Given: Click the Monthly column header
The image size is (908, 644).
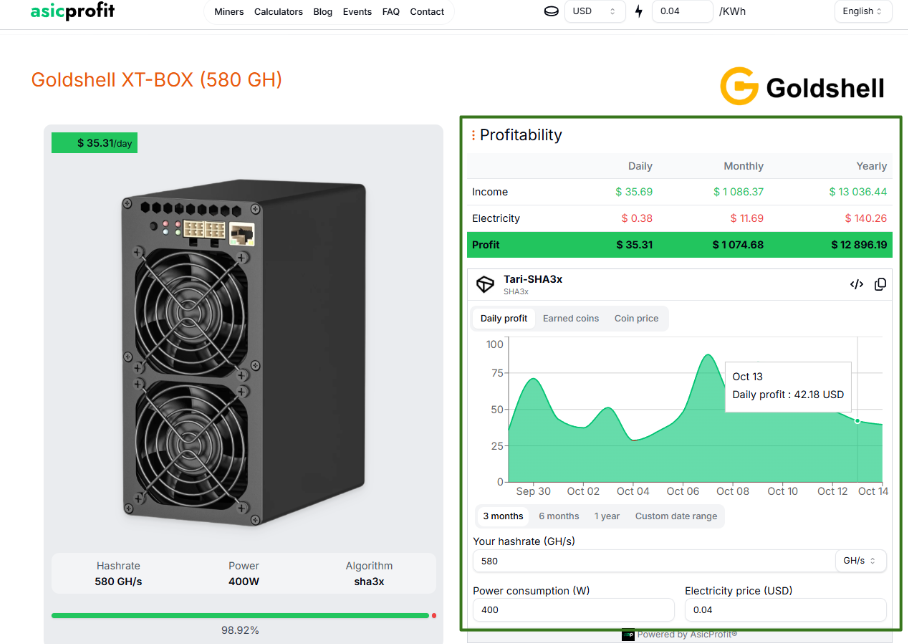Looking at the screenshot, I should coord(744,166).
